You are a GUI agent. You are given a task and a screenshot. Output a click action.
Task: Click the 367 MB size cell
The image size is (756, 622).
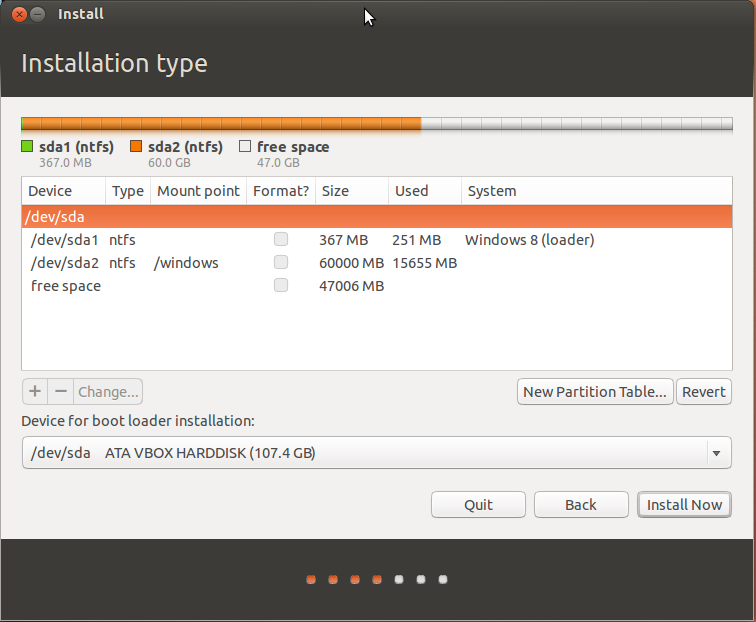(x=343, y=240)
